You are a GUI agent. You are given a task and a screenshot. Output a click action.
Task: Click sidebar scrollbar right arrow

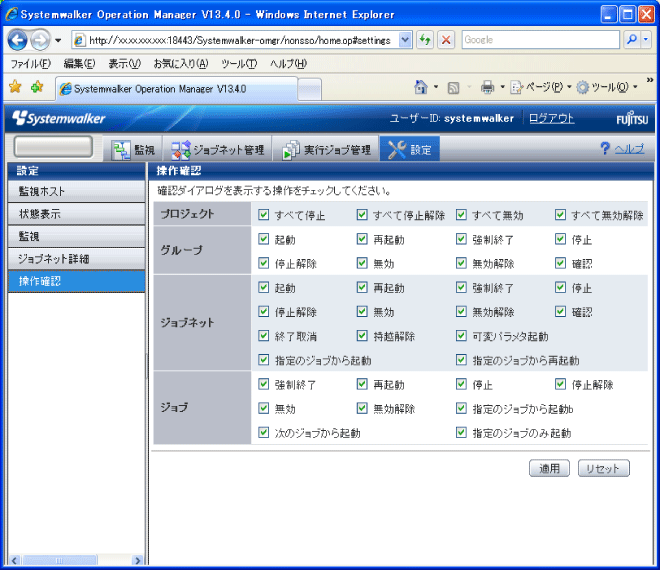tap(137, 560)
